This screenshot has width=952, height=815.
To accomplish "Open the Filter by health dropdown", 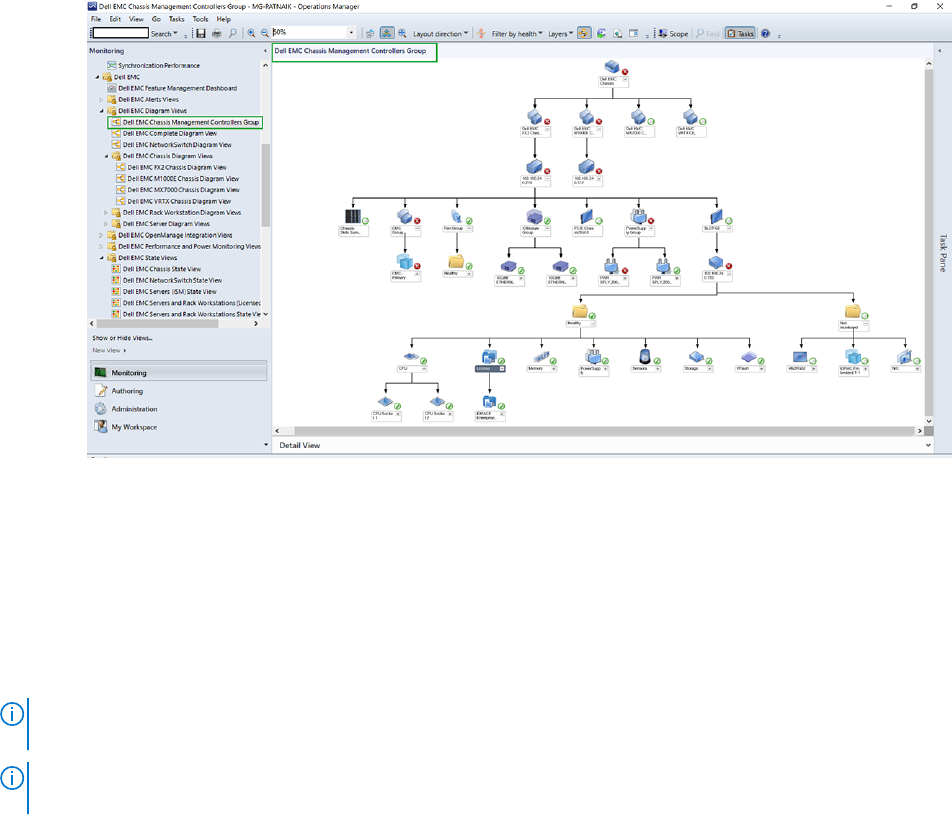I will pyautogui.click(x=517, y=34).
